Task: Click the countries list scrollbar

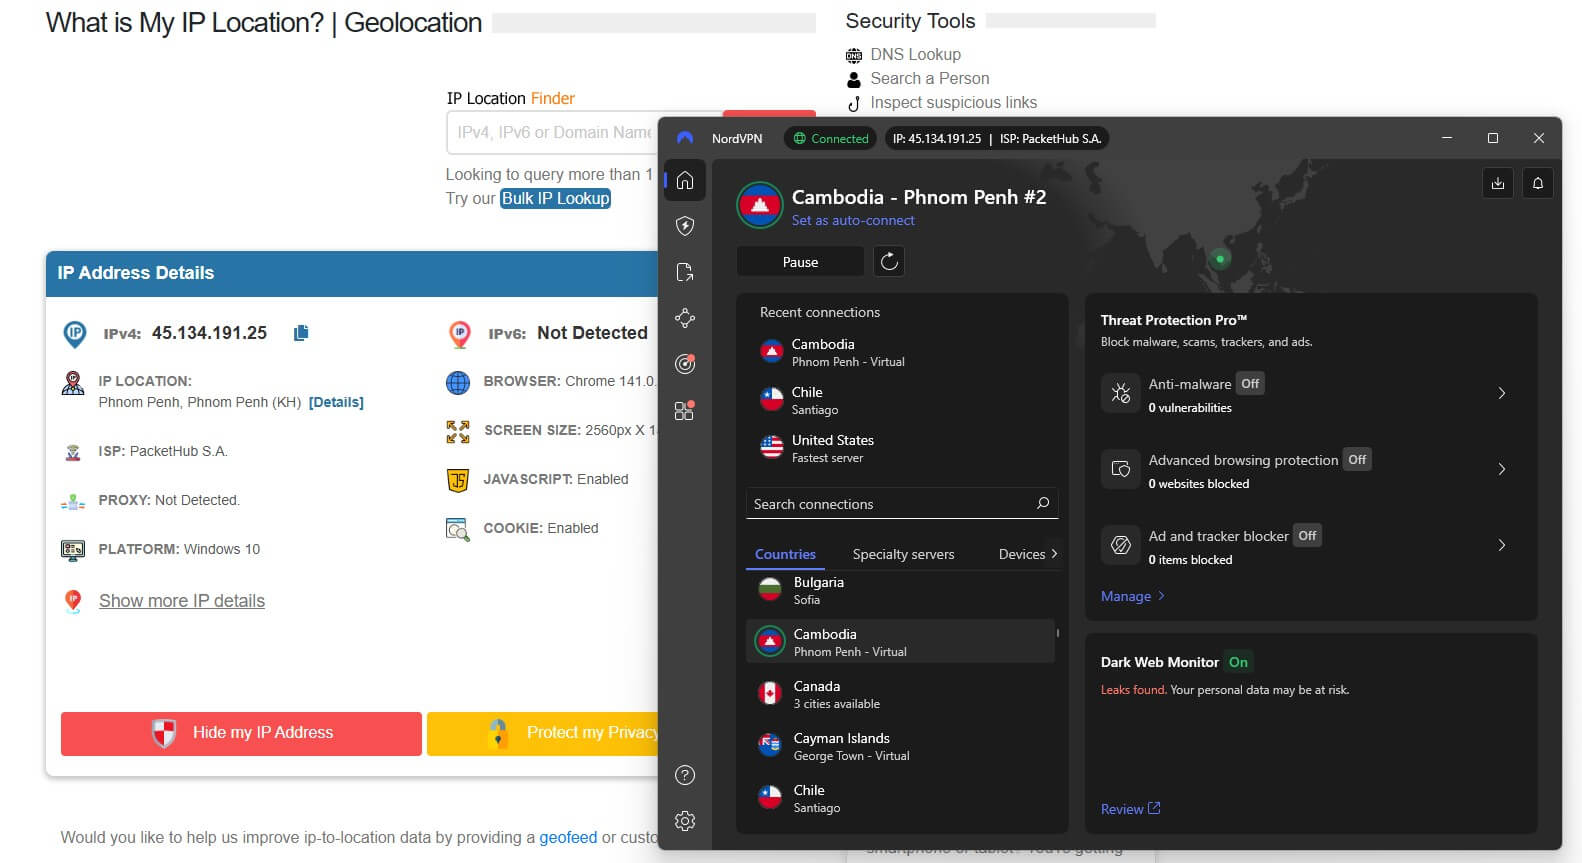Action: pos(1058,632)
